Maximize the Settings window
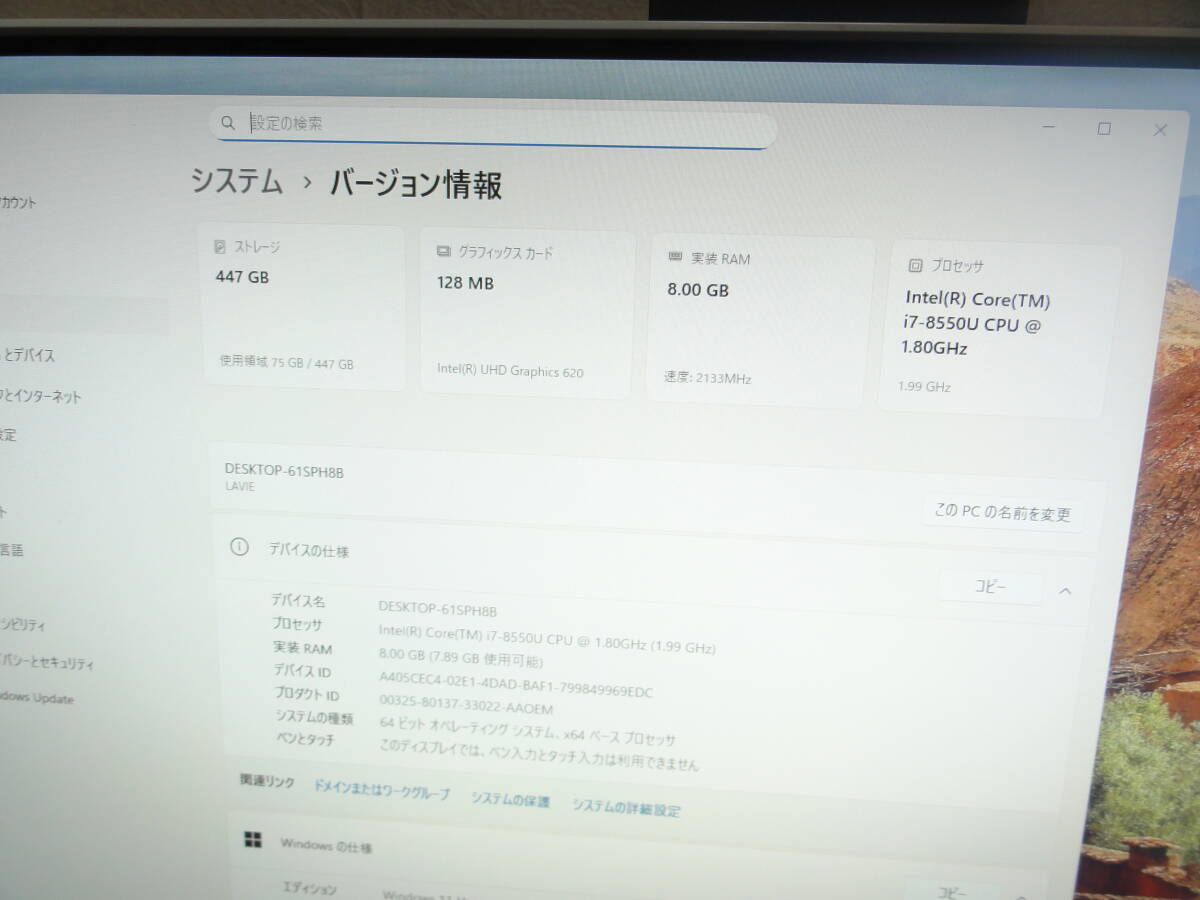 click(1104, 129)
